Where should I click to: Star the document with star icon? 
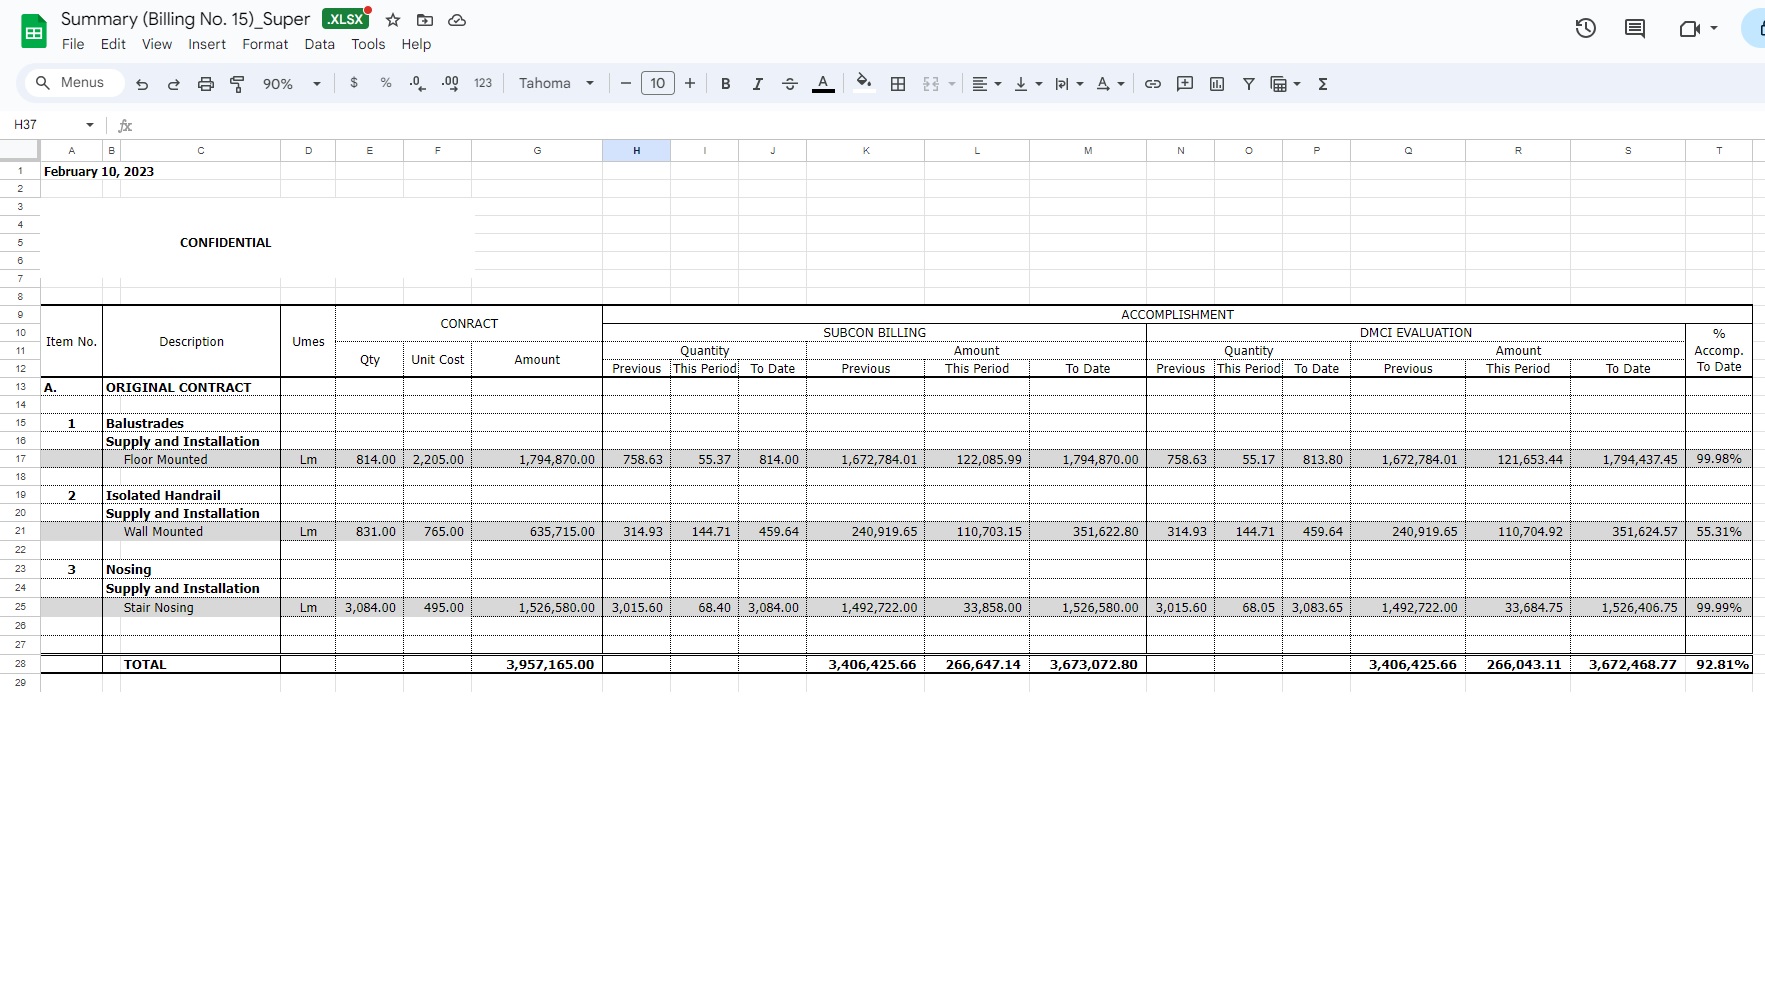point(393,20)
